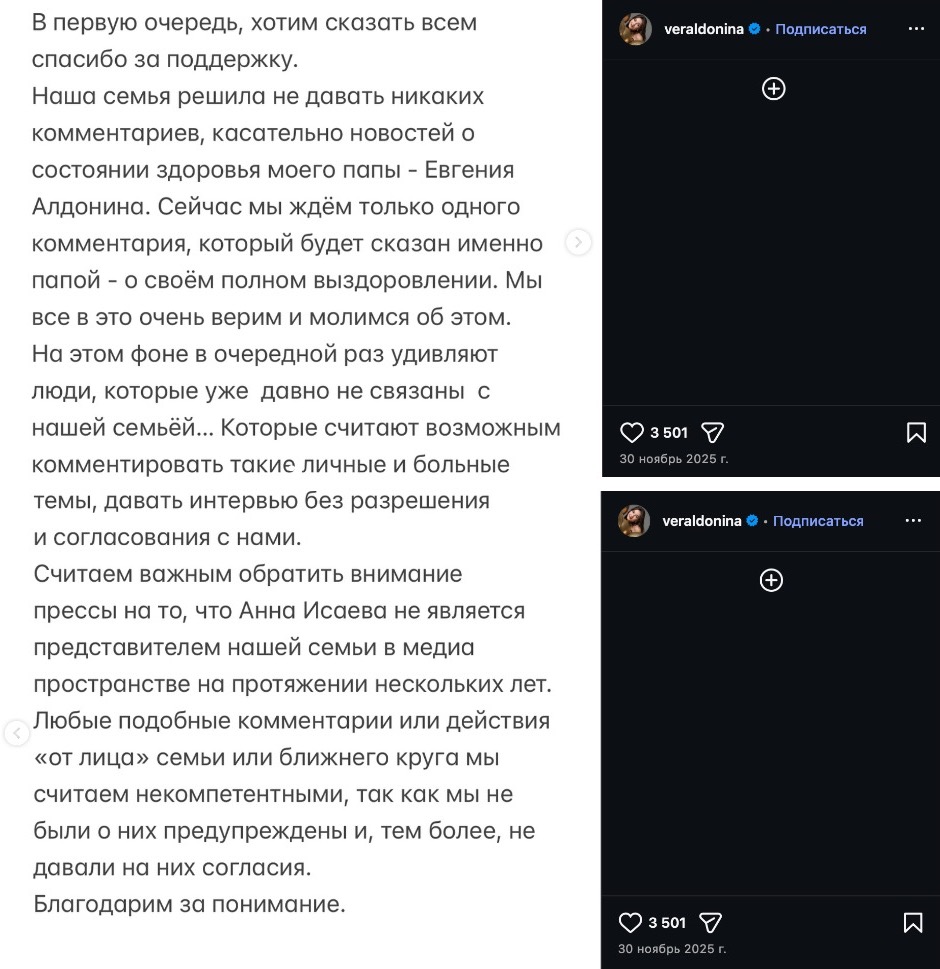The image size is (940, 969).
Task: Click the share arrow on the upper post
Action: [712, 433]
